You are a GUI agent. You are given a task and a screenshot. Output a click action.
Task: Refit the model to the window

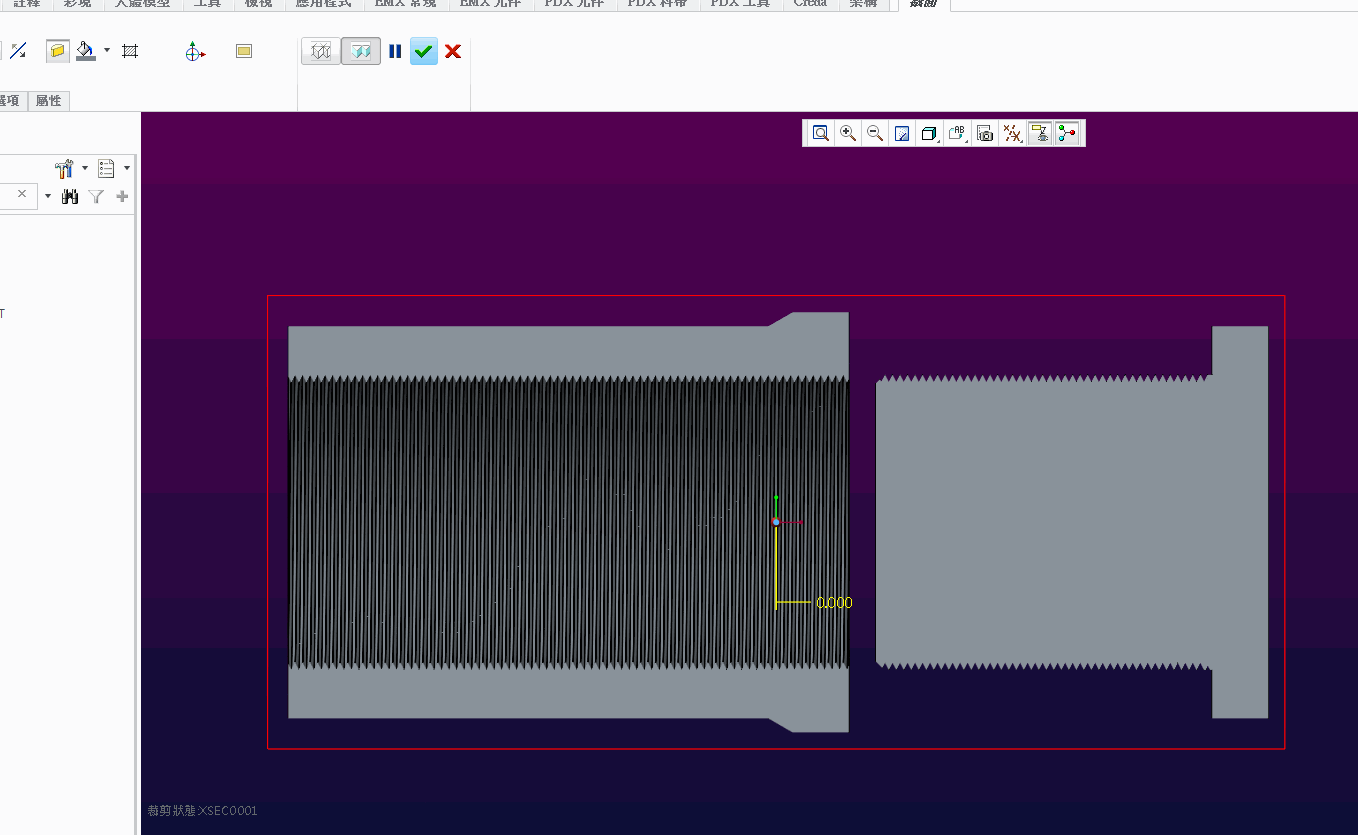point(821,133)
